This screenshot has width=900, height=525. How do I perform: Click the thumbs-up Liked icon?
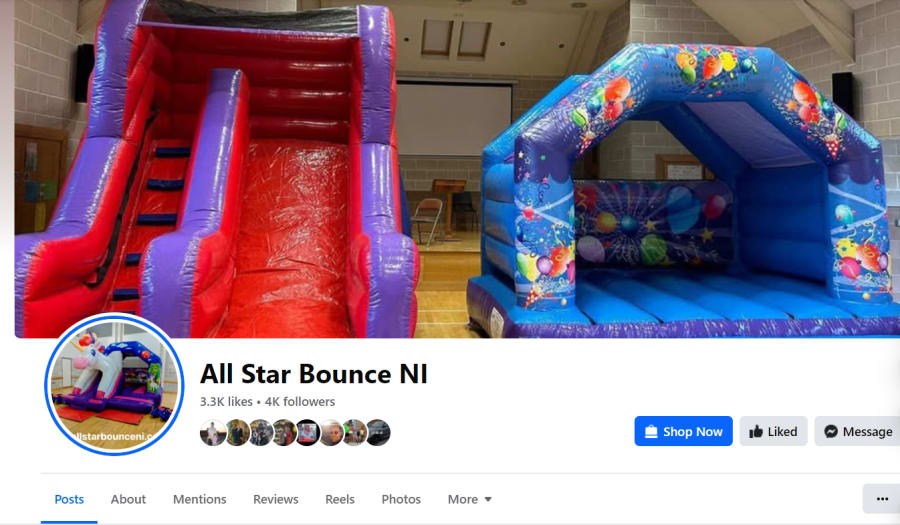[x=756, y=431]
